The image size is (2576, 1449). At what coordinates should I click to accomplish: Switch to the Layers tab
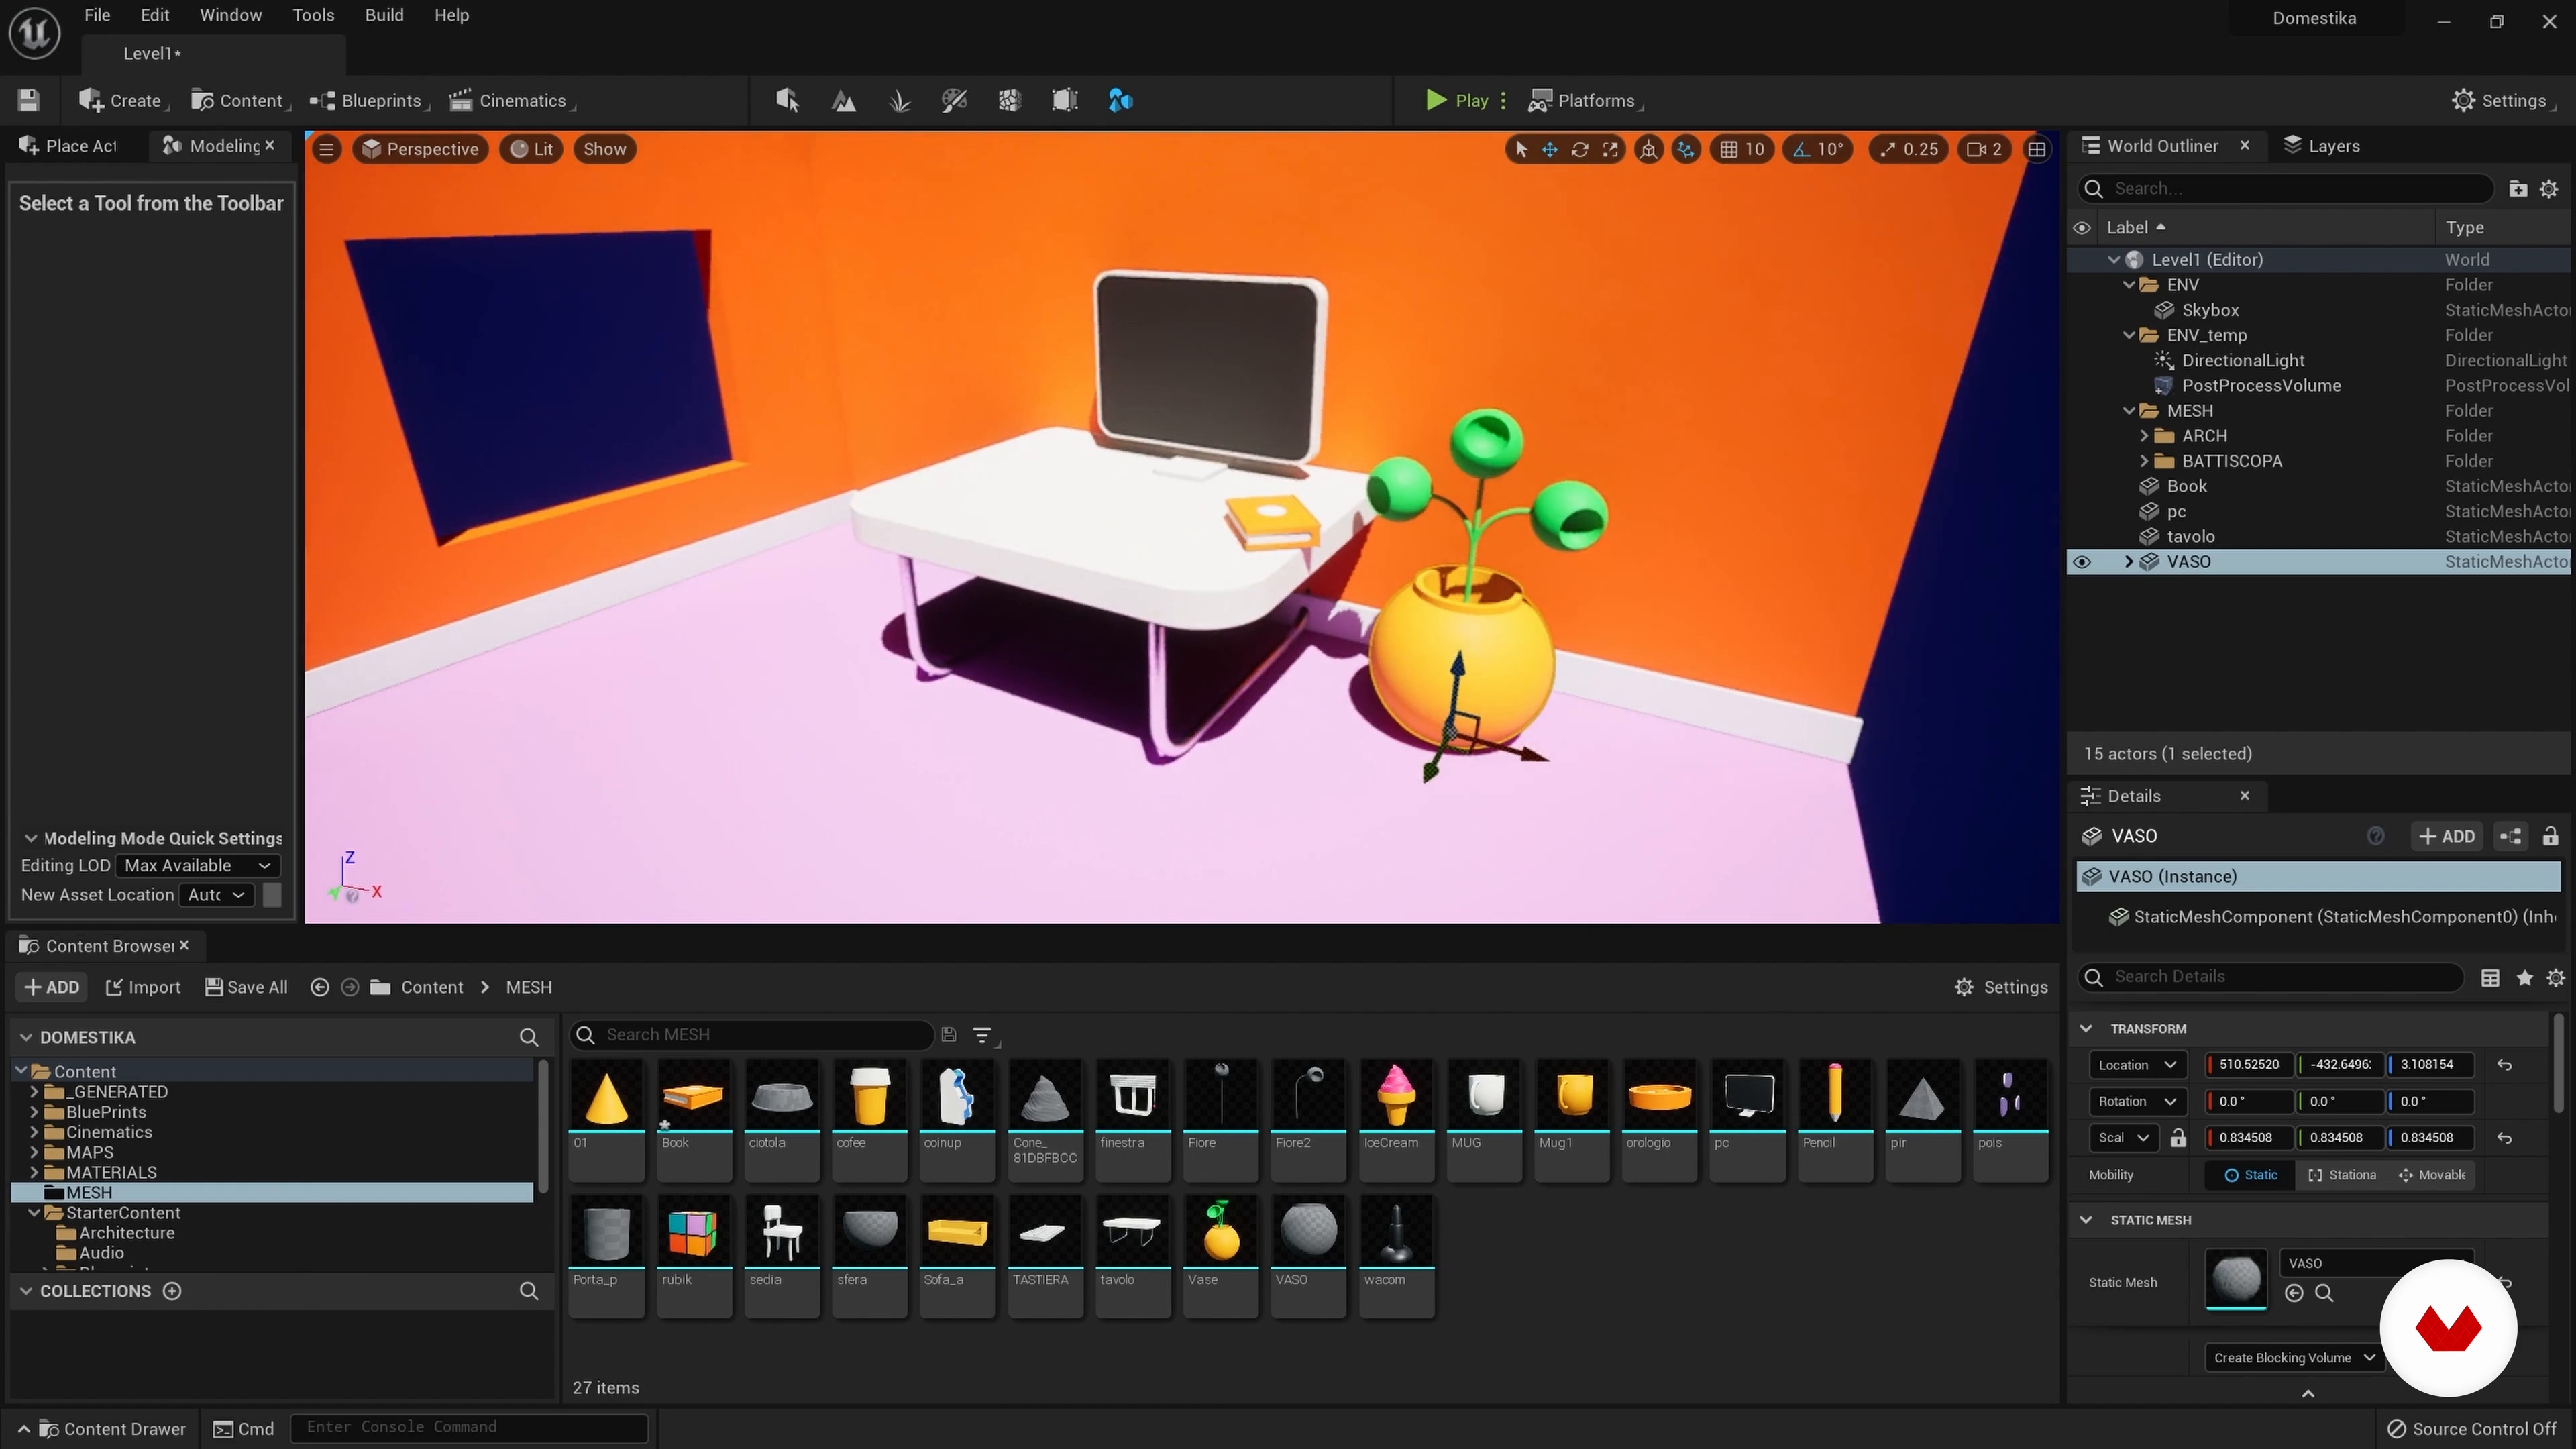pos(2321,146)
